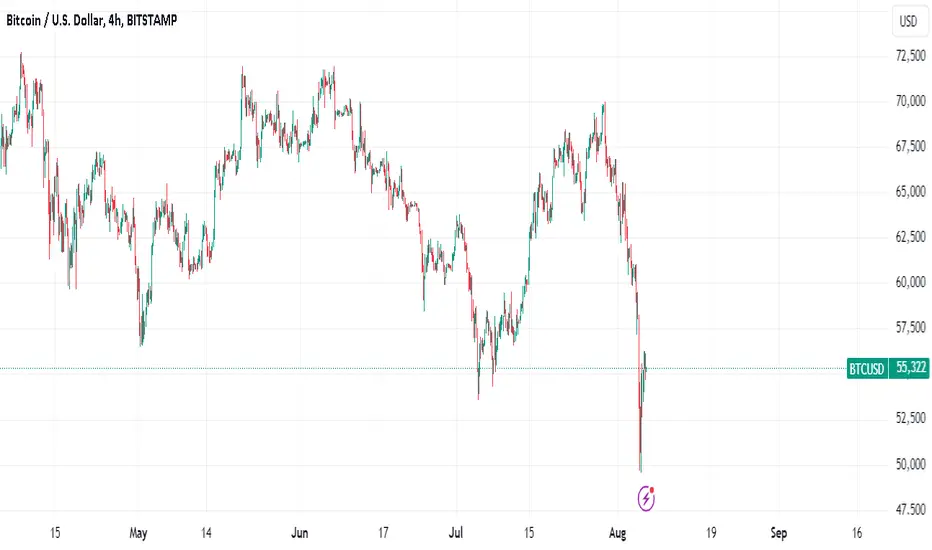This screenshot has height=550, width=932.
Task: Click the 72,500 price axis label
Action: (911, 56)
